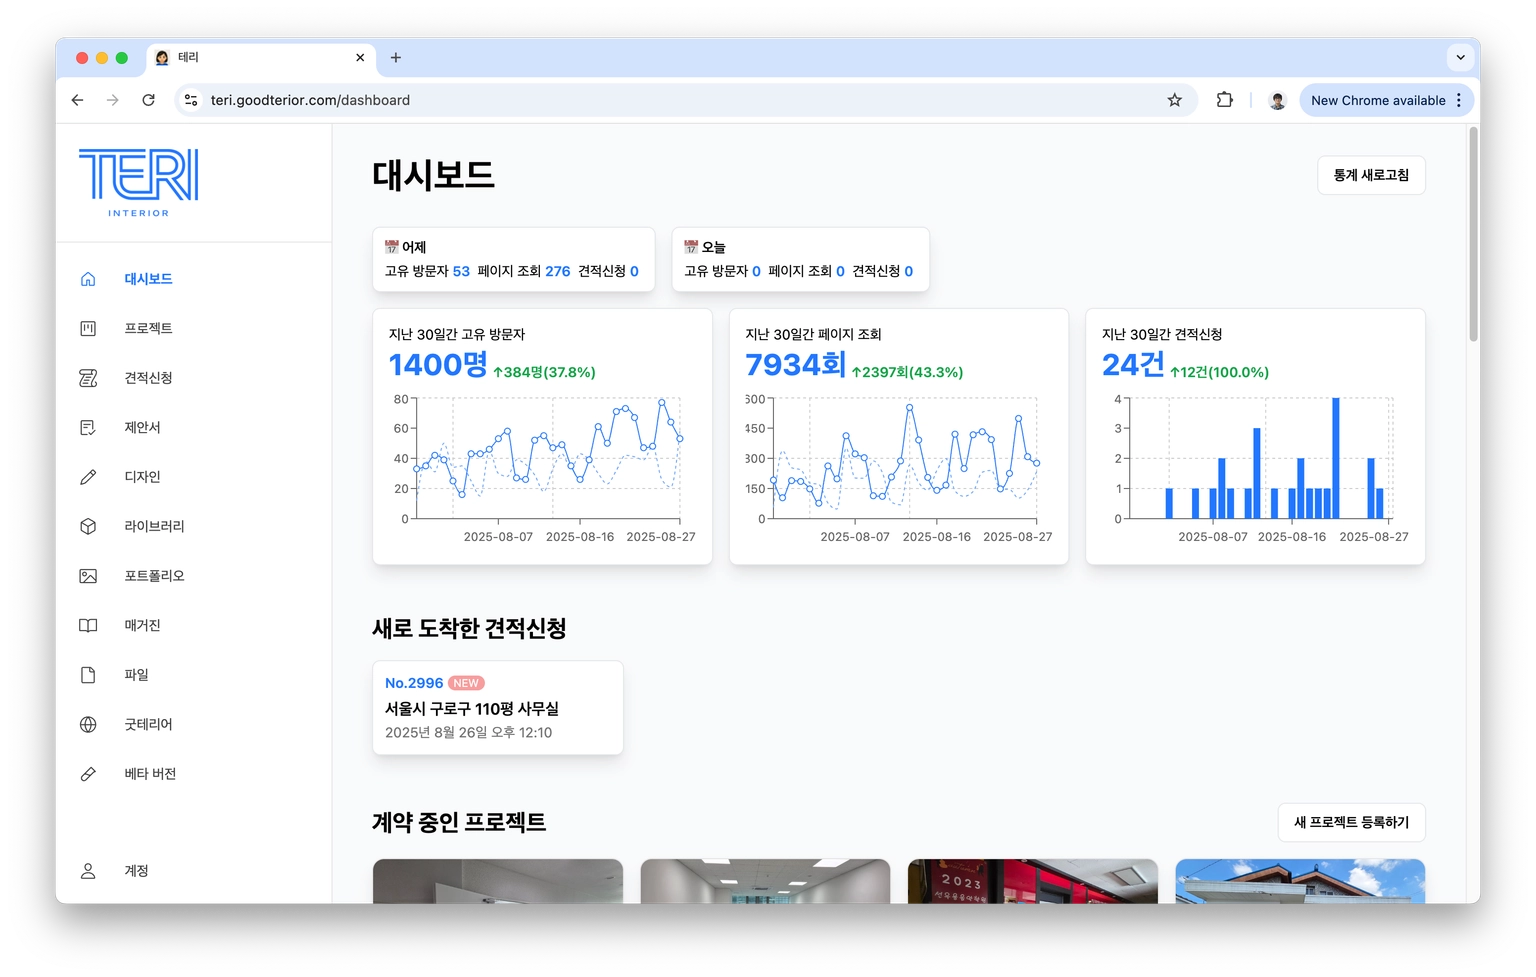Click the 계정 person icon at bottom
The width and height of the screenshot is (1536, 977).
(89, 870)
